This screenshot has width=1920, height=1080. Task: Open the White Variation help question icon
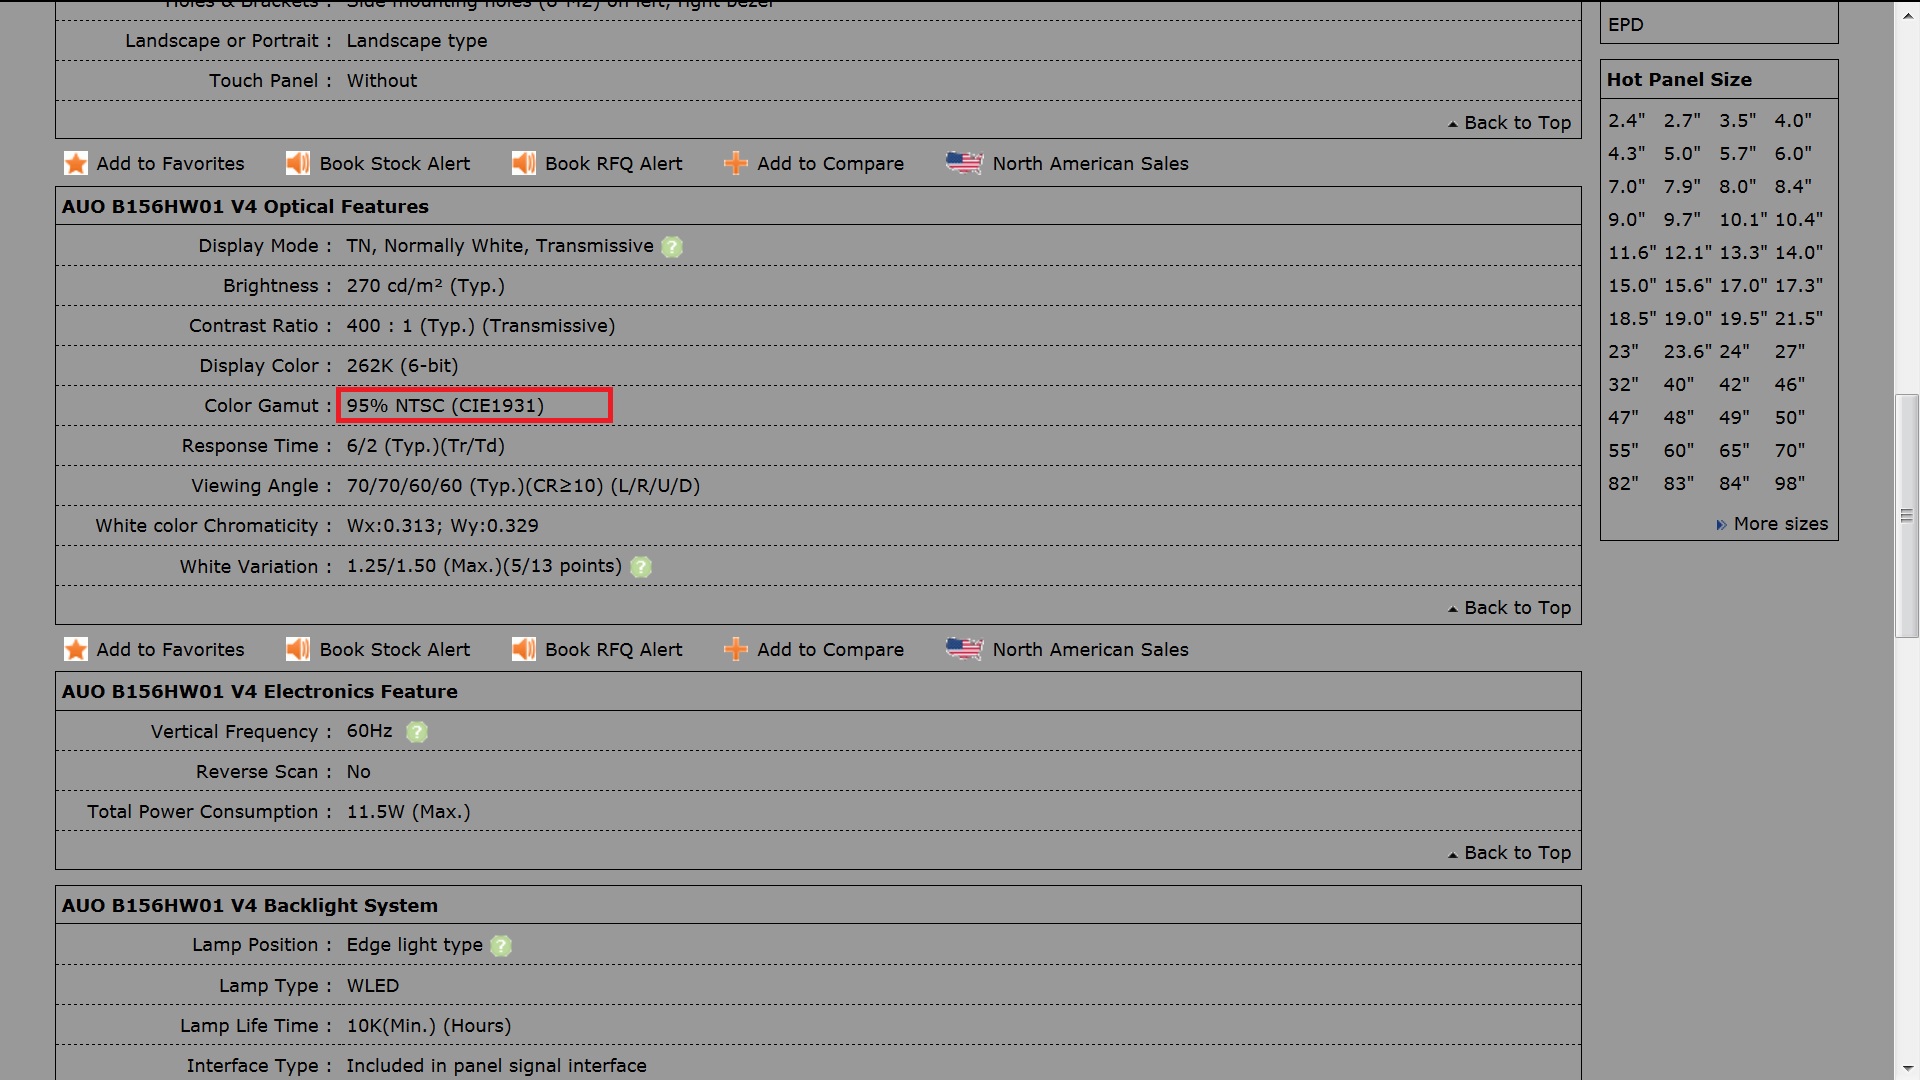(x=641, y=567)
